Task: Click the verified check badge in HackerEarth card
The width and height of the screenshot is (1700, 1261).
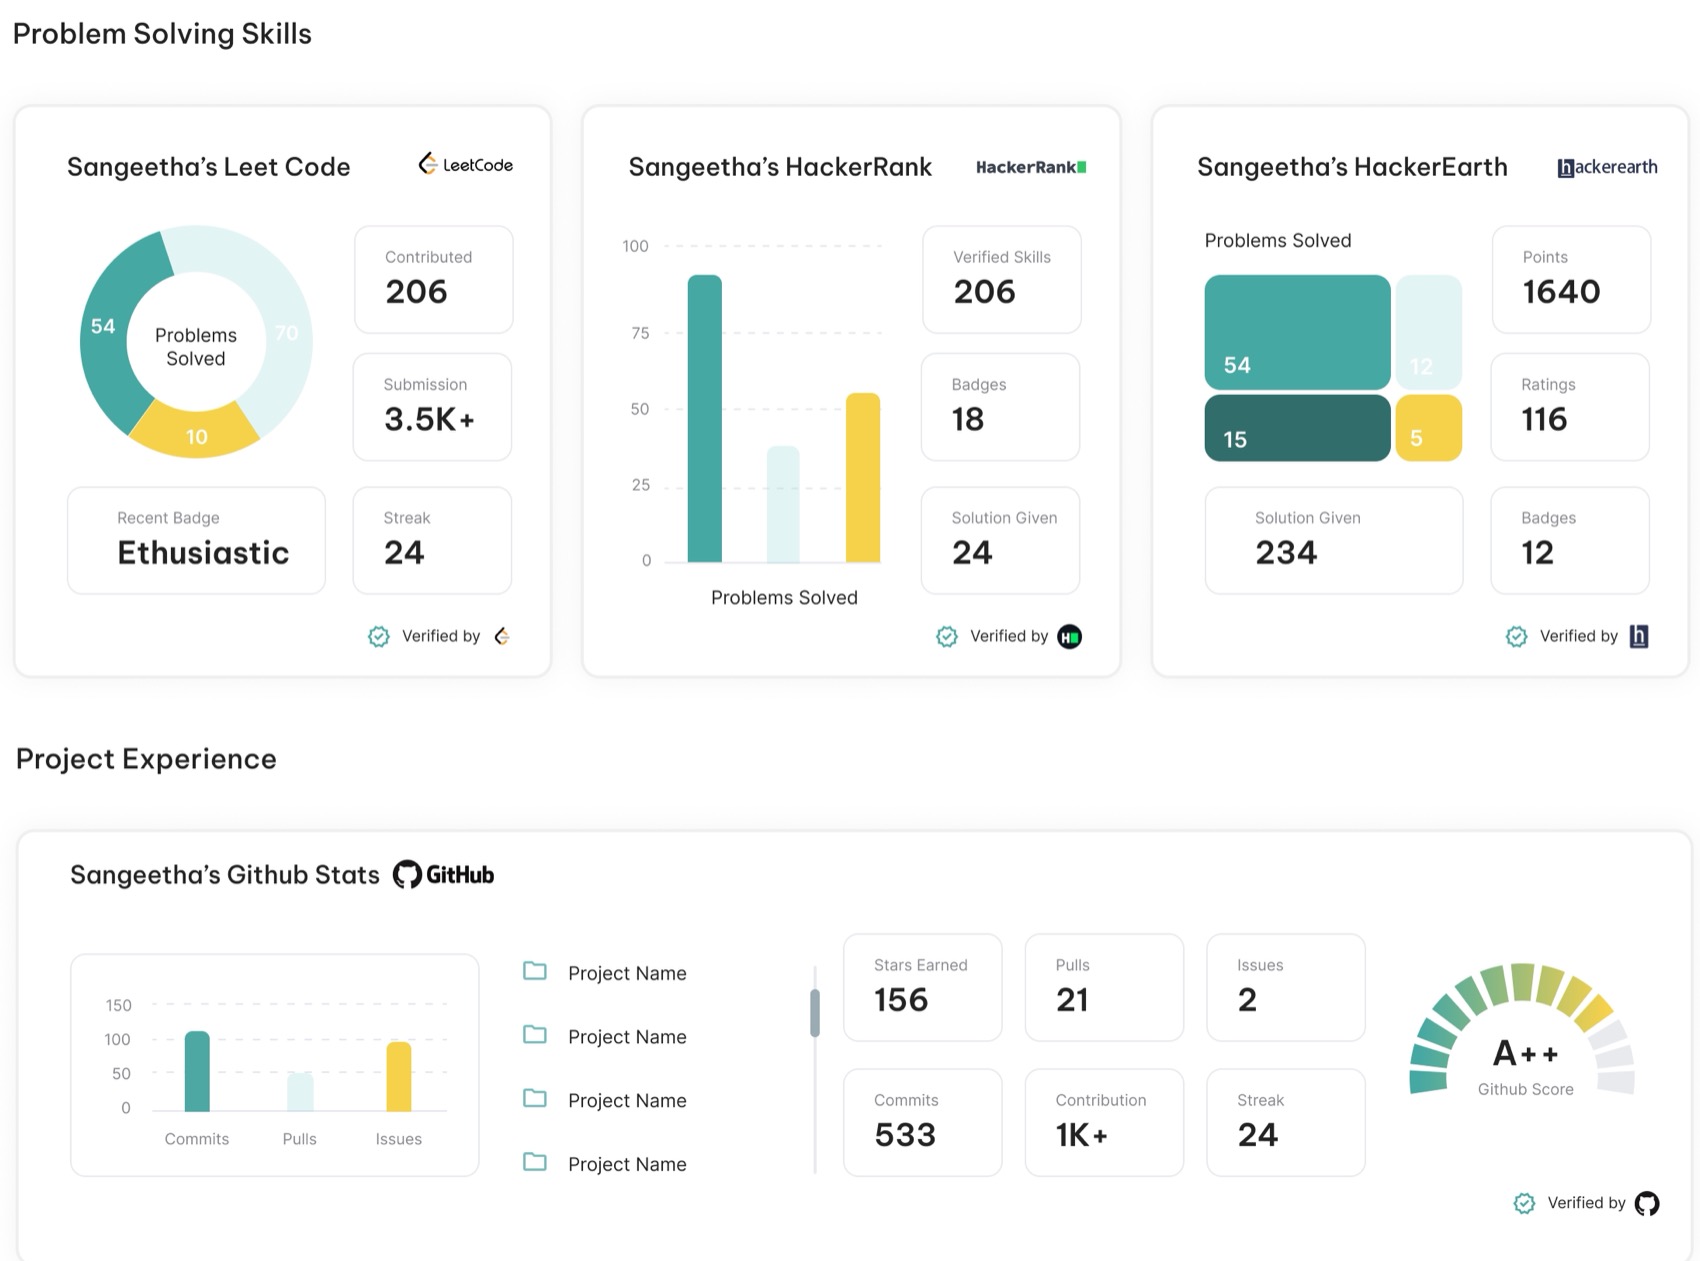Action: (1516, 636)
